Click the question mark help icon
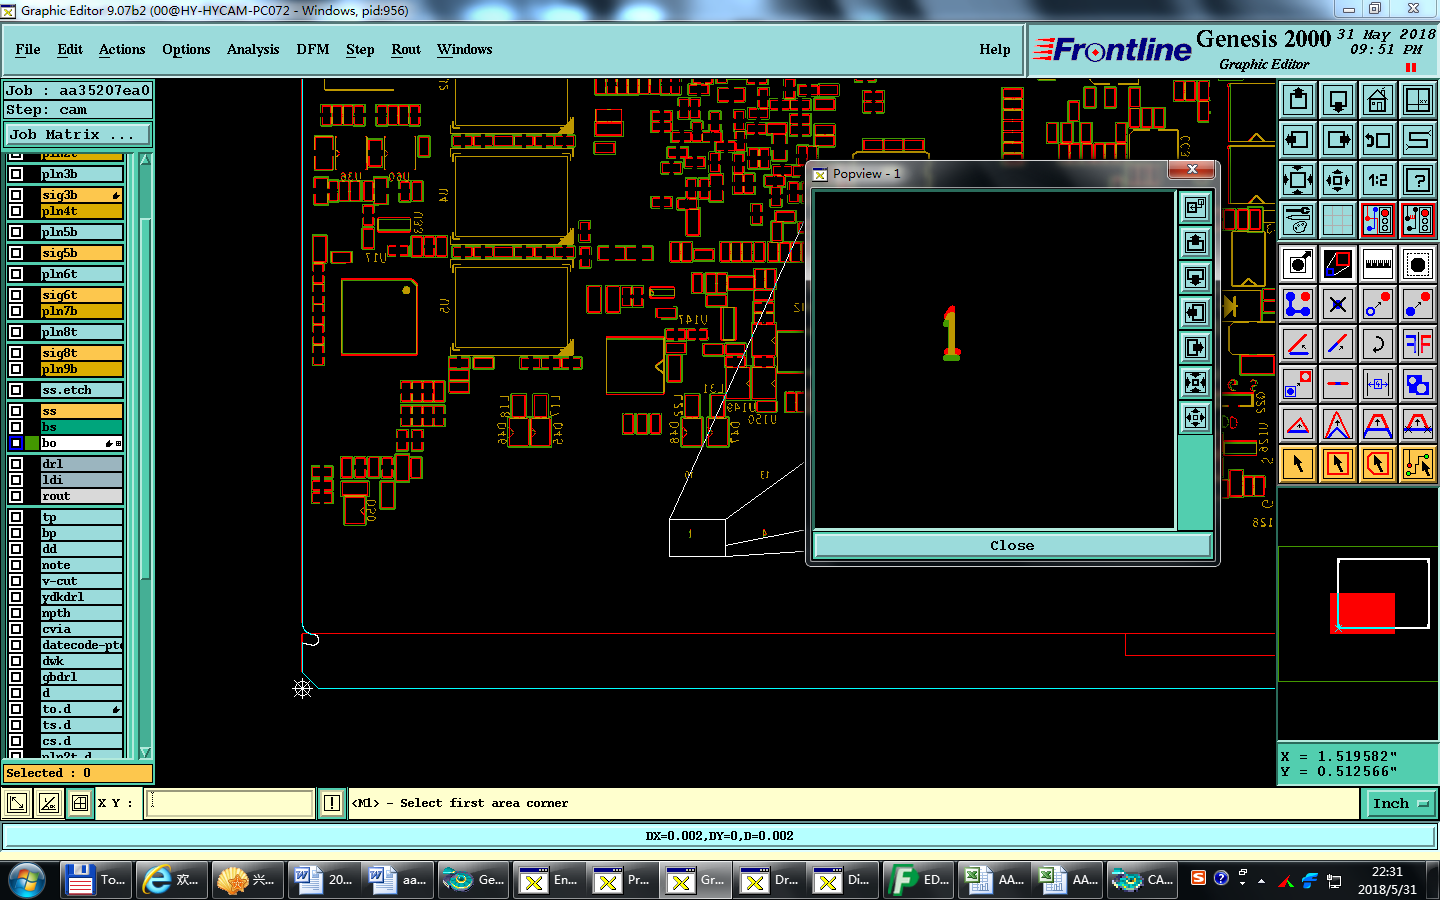 [1418, 180]
